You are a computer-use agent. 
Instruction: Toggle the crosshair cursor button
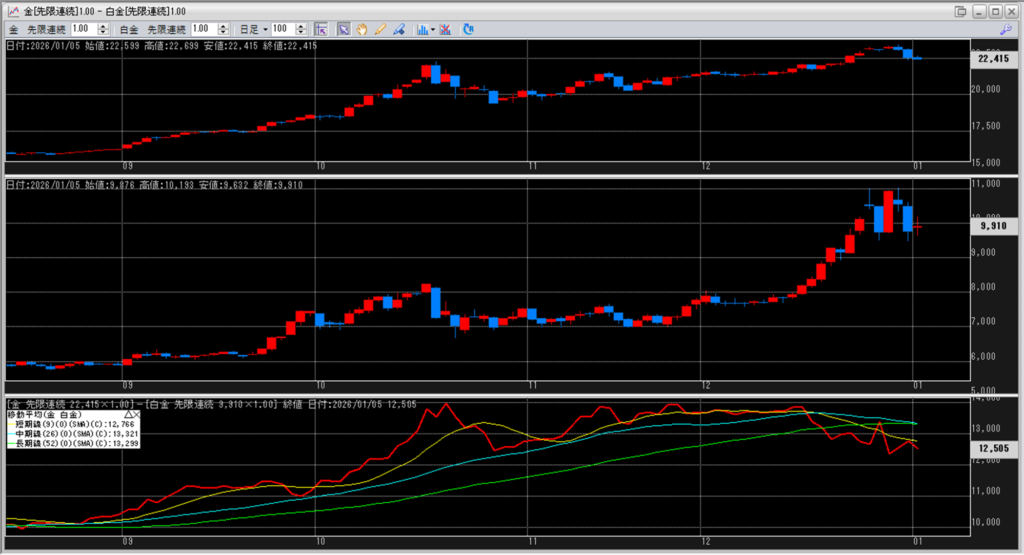coord(320,30)
